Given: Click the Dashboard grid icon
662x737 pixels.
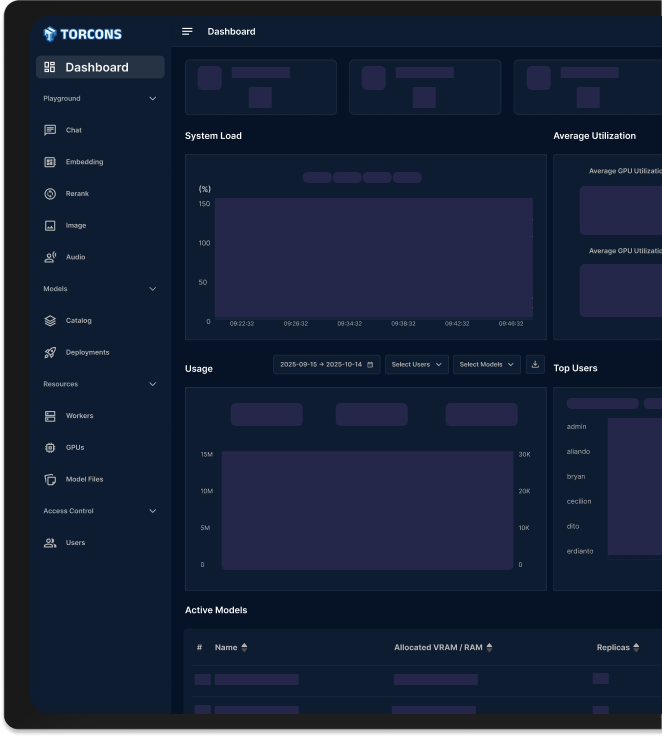Looking at the screenshot, I should tap(50, 67).
